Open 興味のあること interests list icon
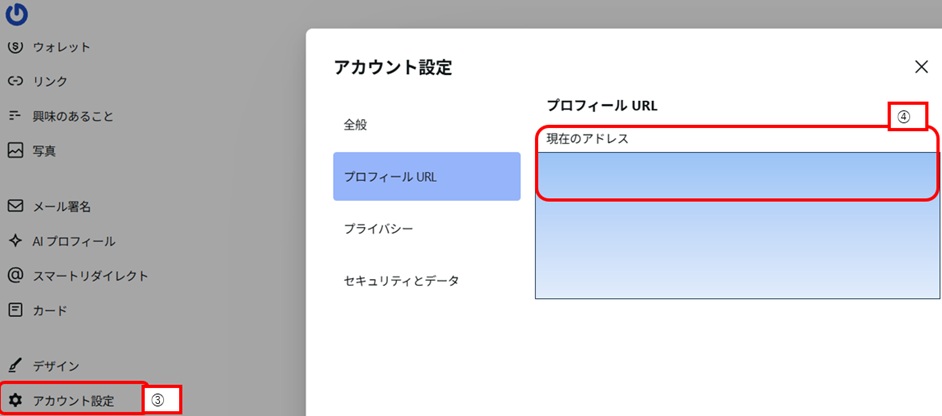Screen dimensions: 942x416 coord(15,116)
